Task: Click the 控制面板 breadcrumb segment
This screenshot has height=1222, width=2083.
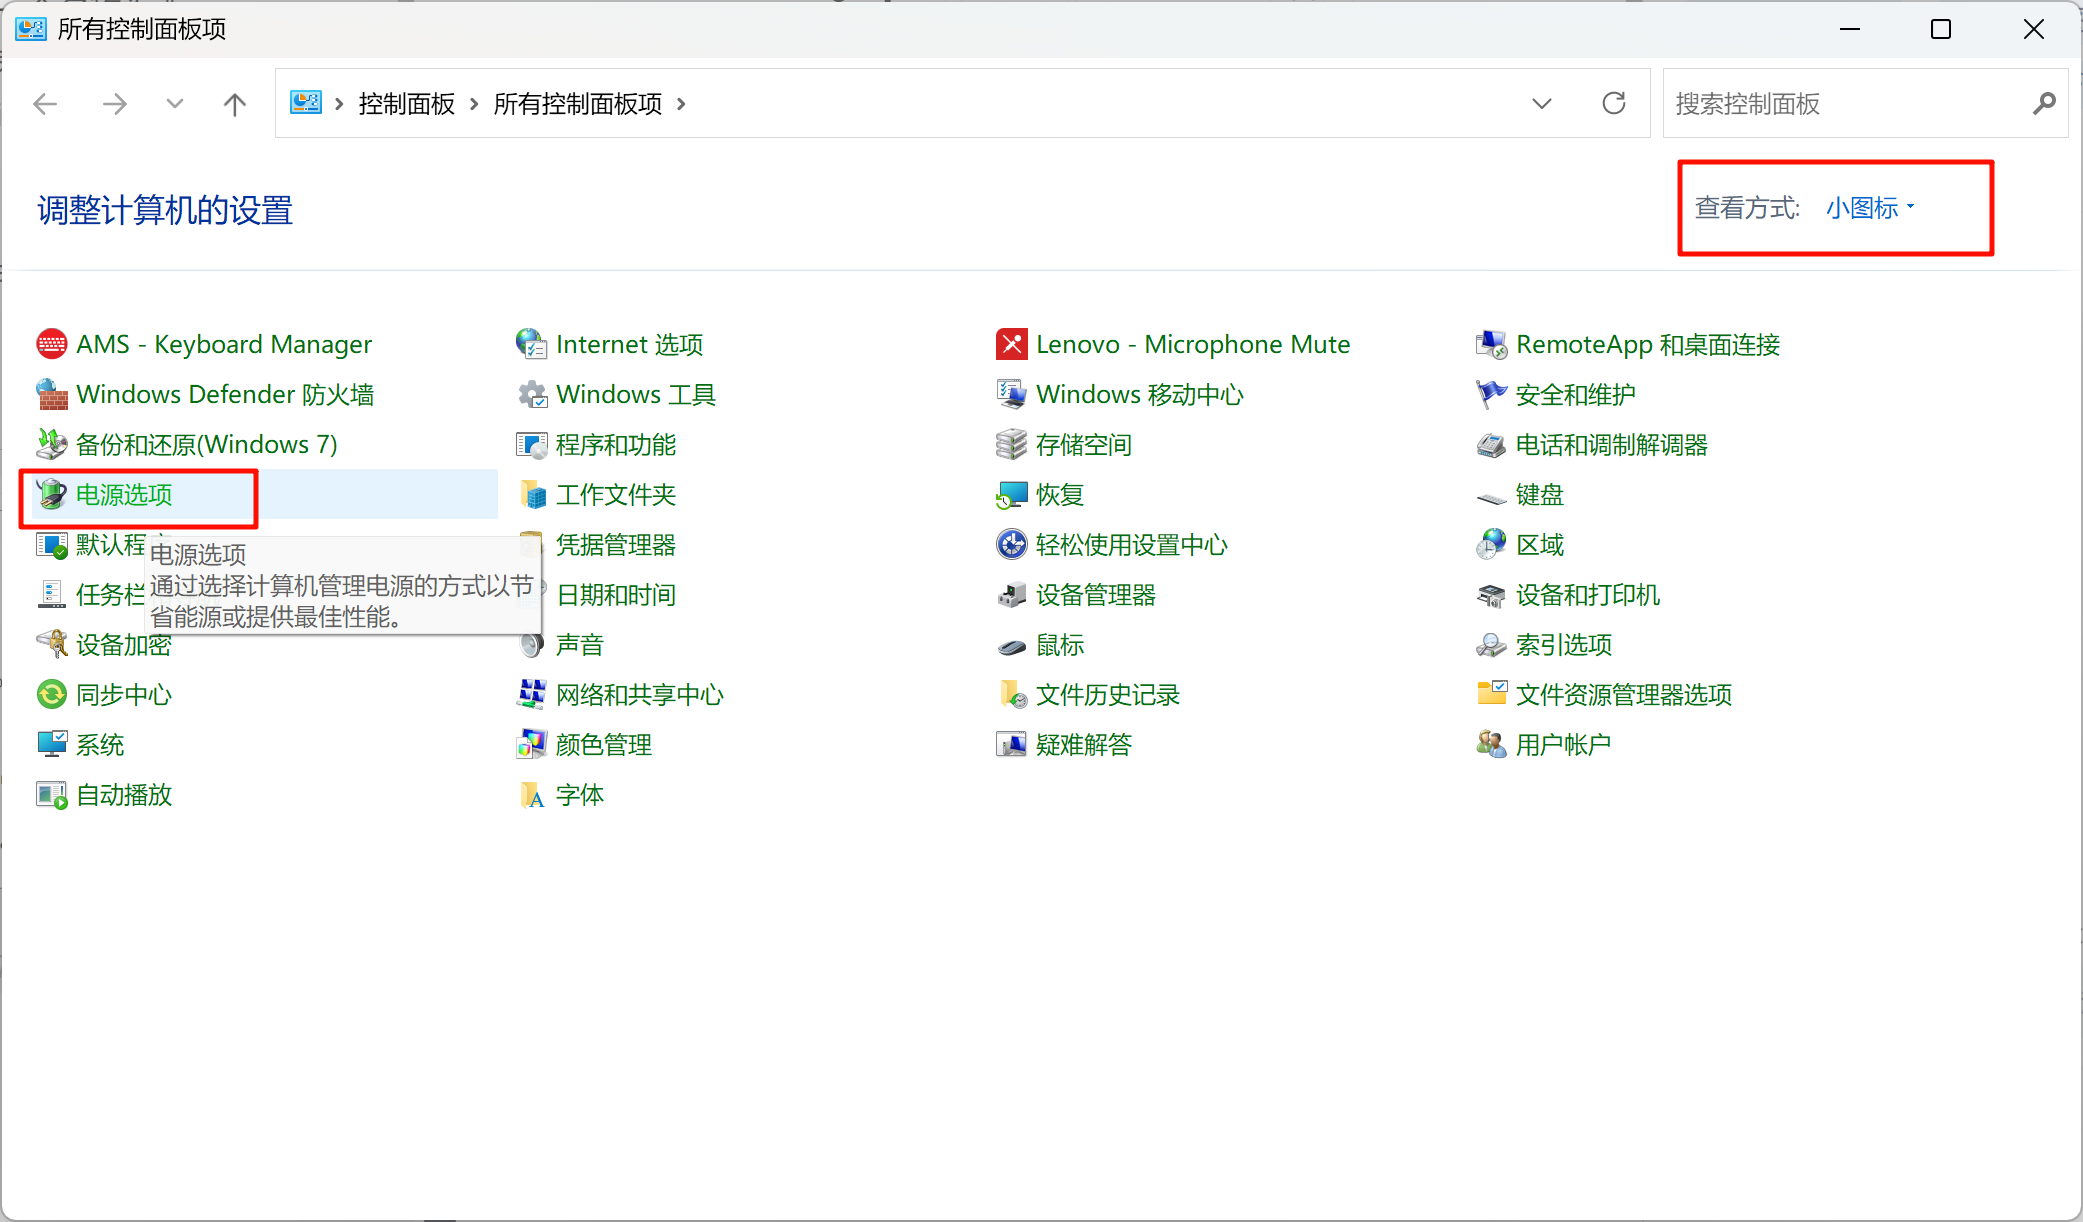Action: click(406, 104)
